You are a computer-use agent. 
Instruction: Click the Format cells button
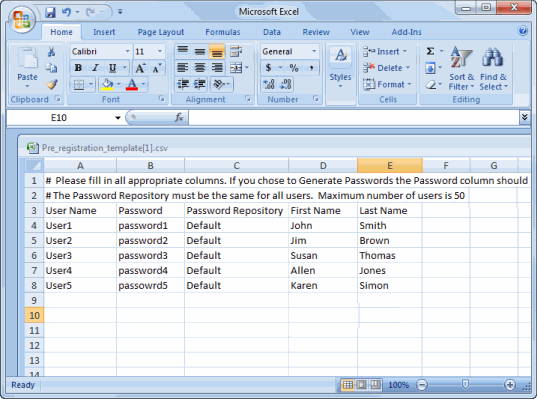pyautogui.click(x=387, y=84)
